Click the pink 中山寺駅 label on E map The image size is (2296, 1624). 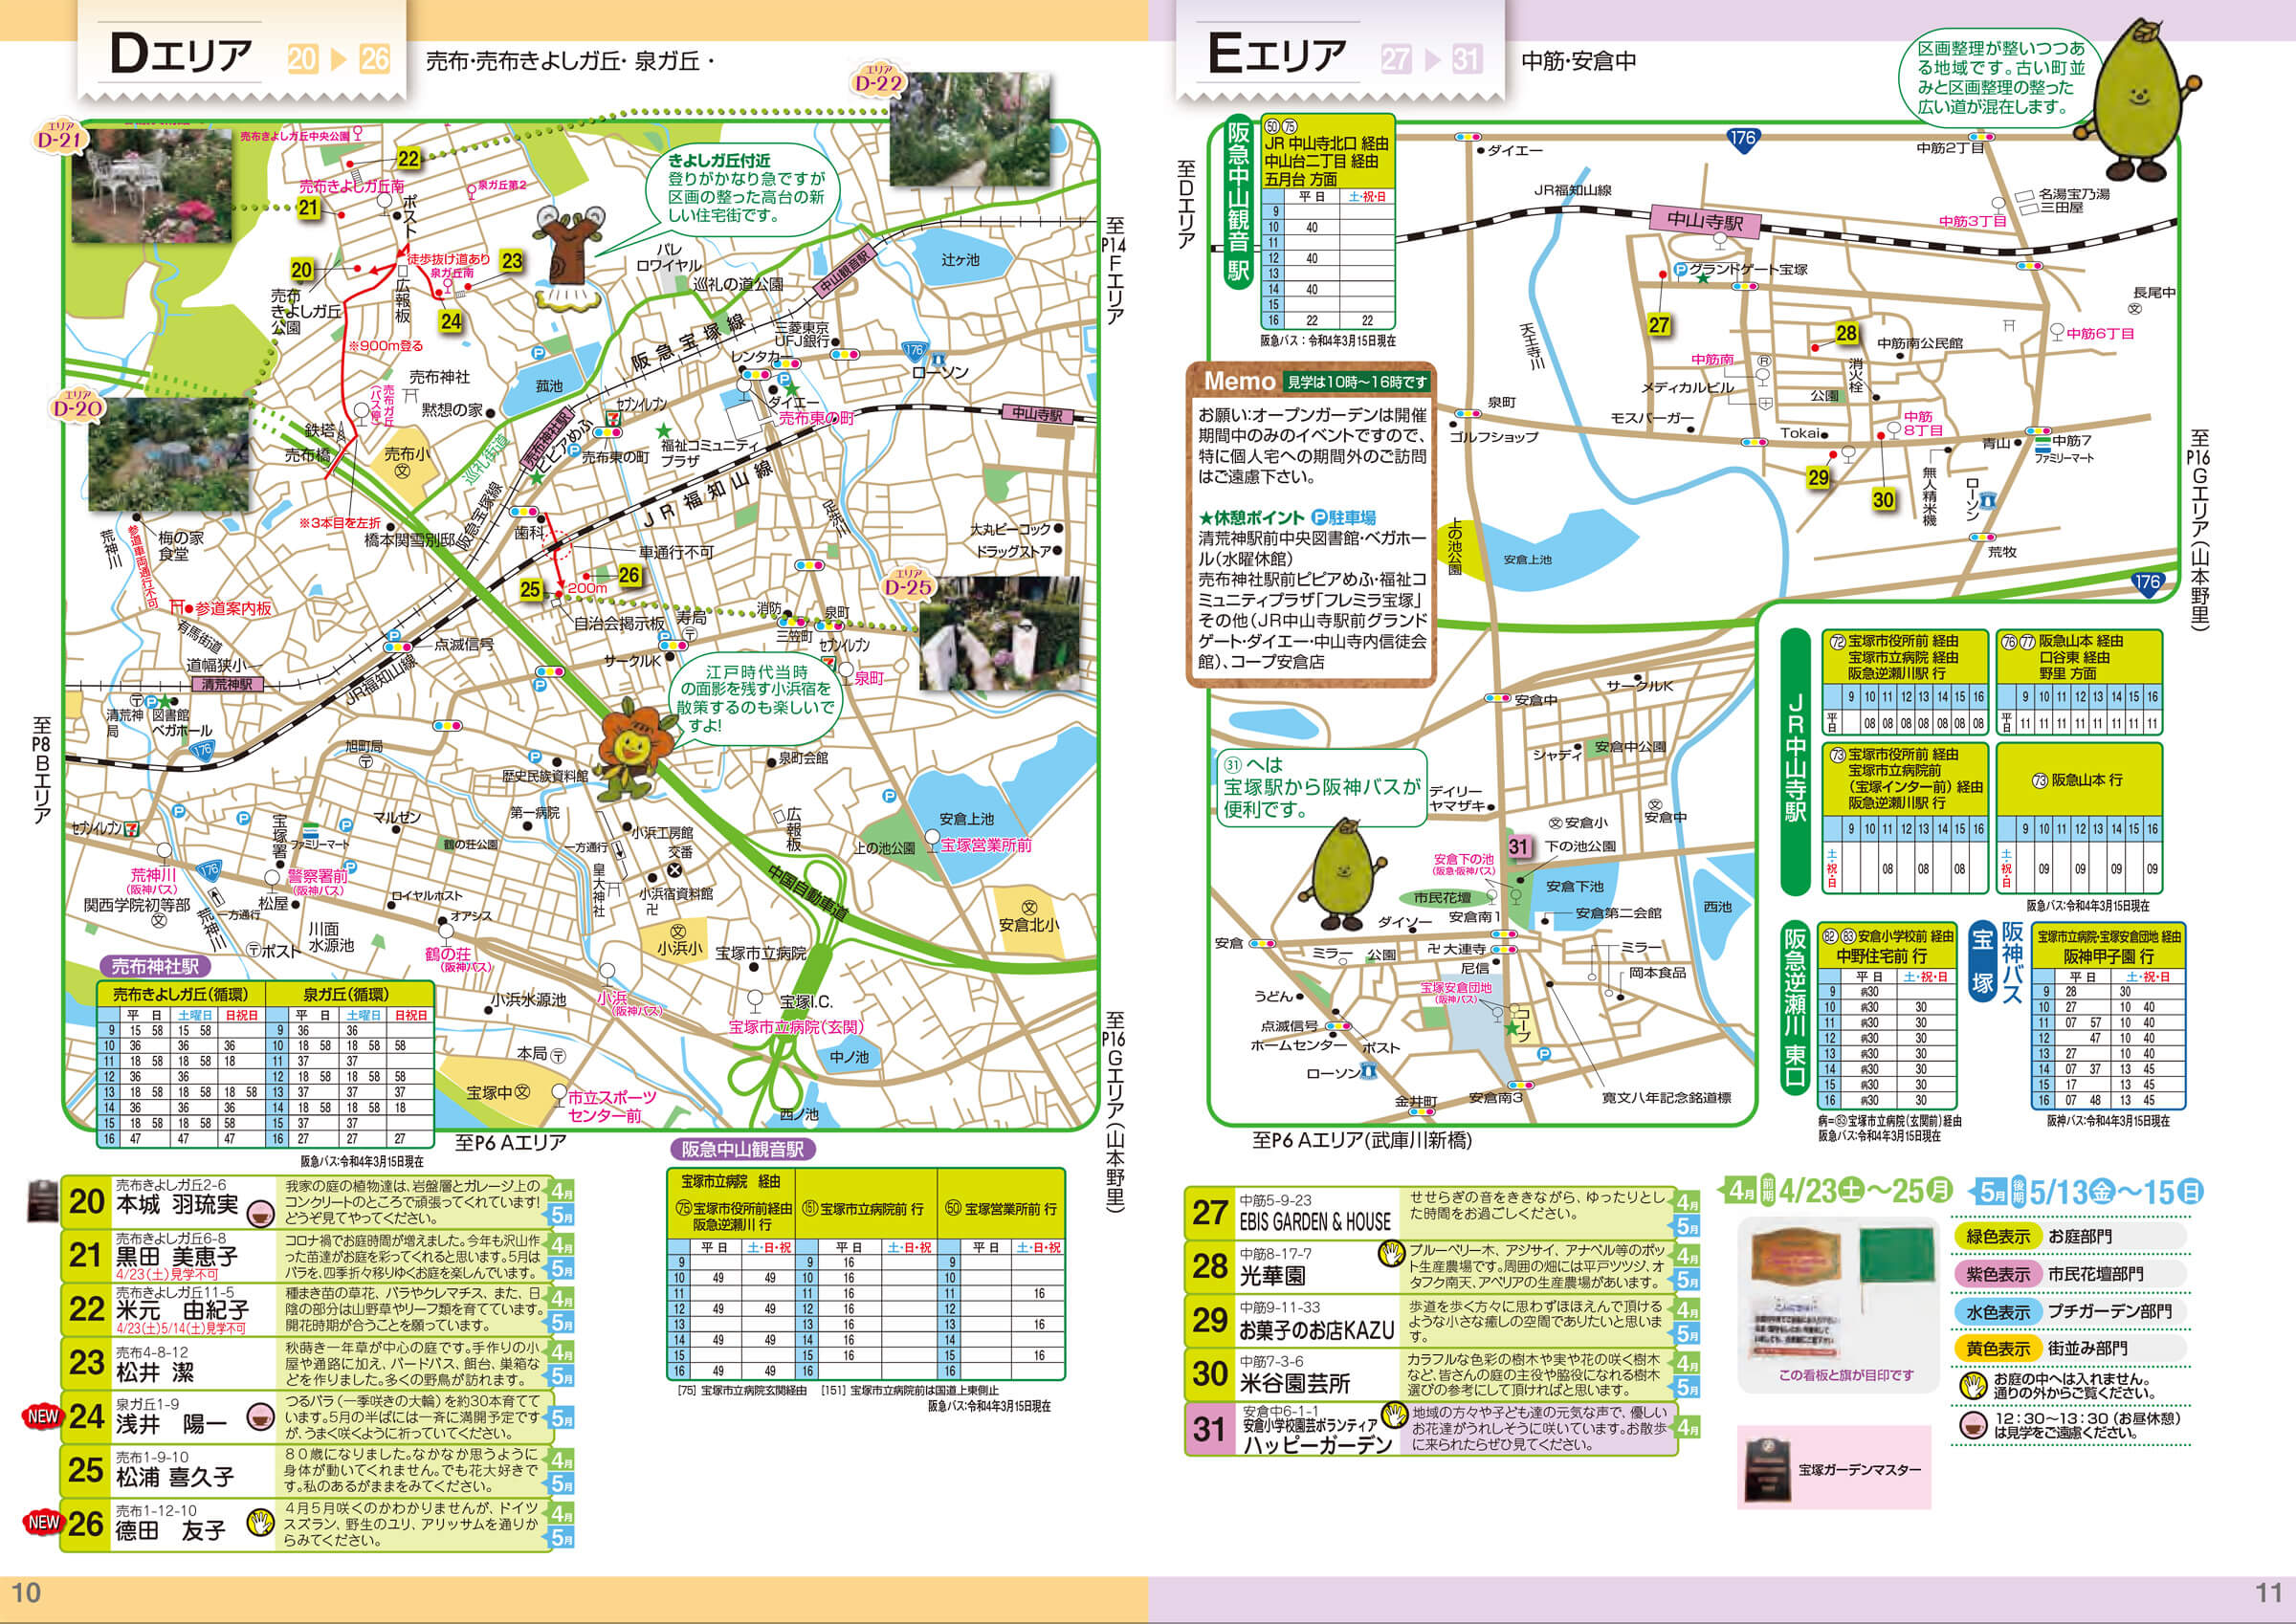1705,221
